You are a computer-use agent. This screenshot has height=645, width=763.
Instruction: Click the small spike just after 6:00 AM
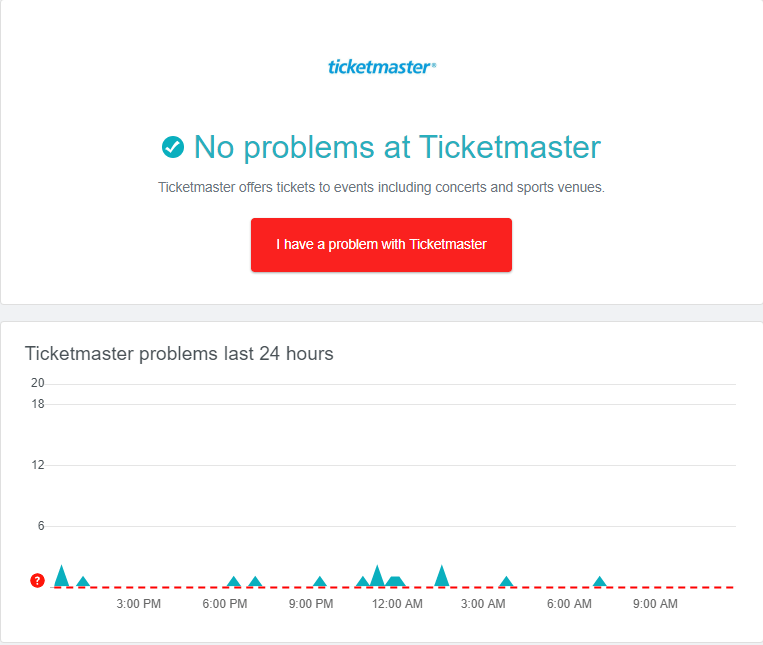point(600,582)
